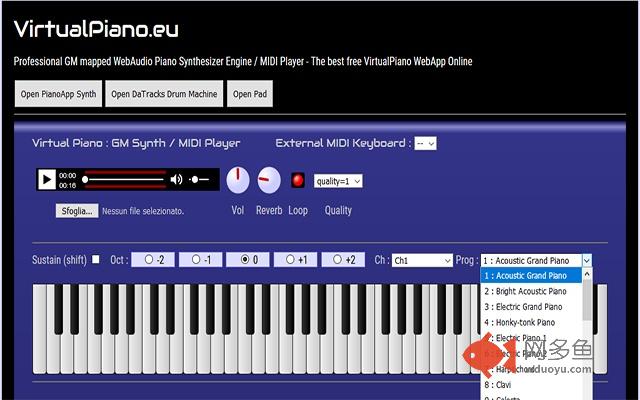Enable the Sustain (shift) checkbox
640x400 pixels.
[x=96, y=259]
